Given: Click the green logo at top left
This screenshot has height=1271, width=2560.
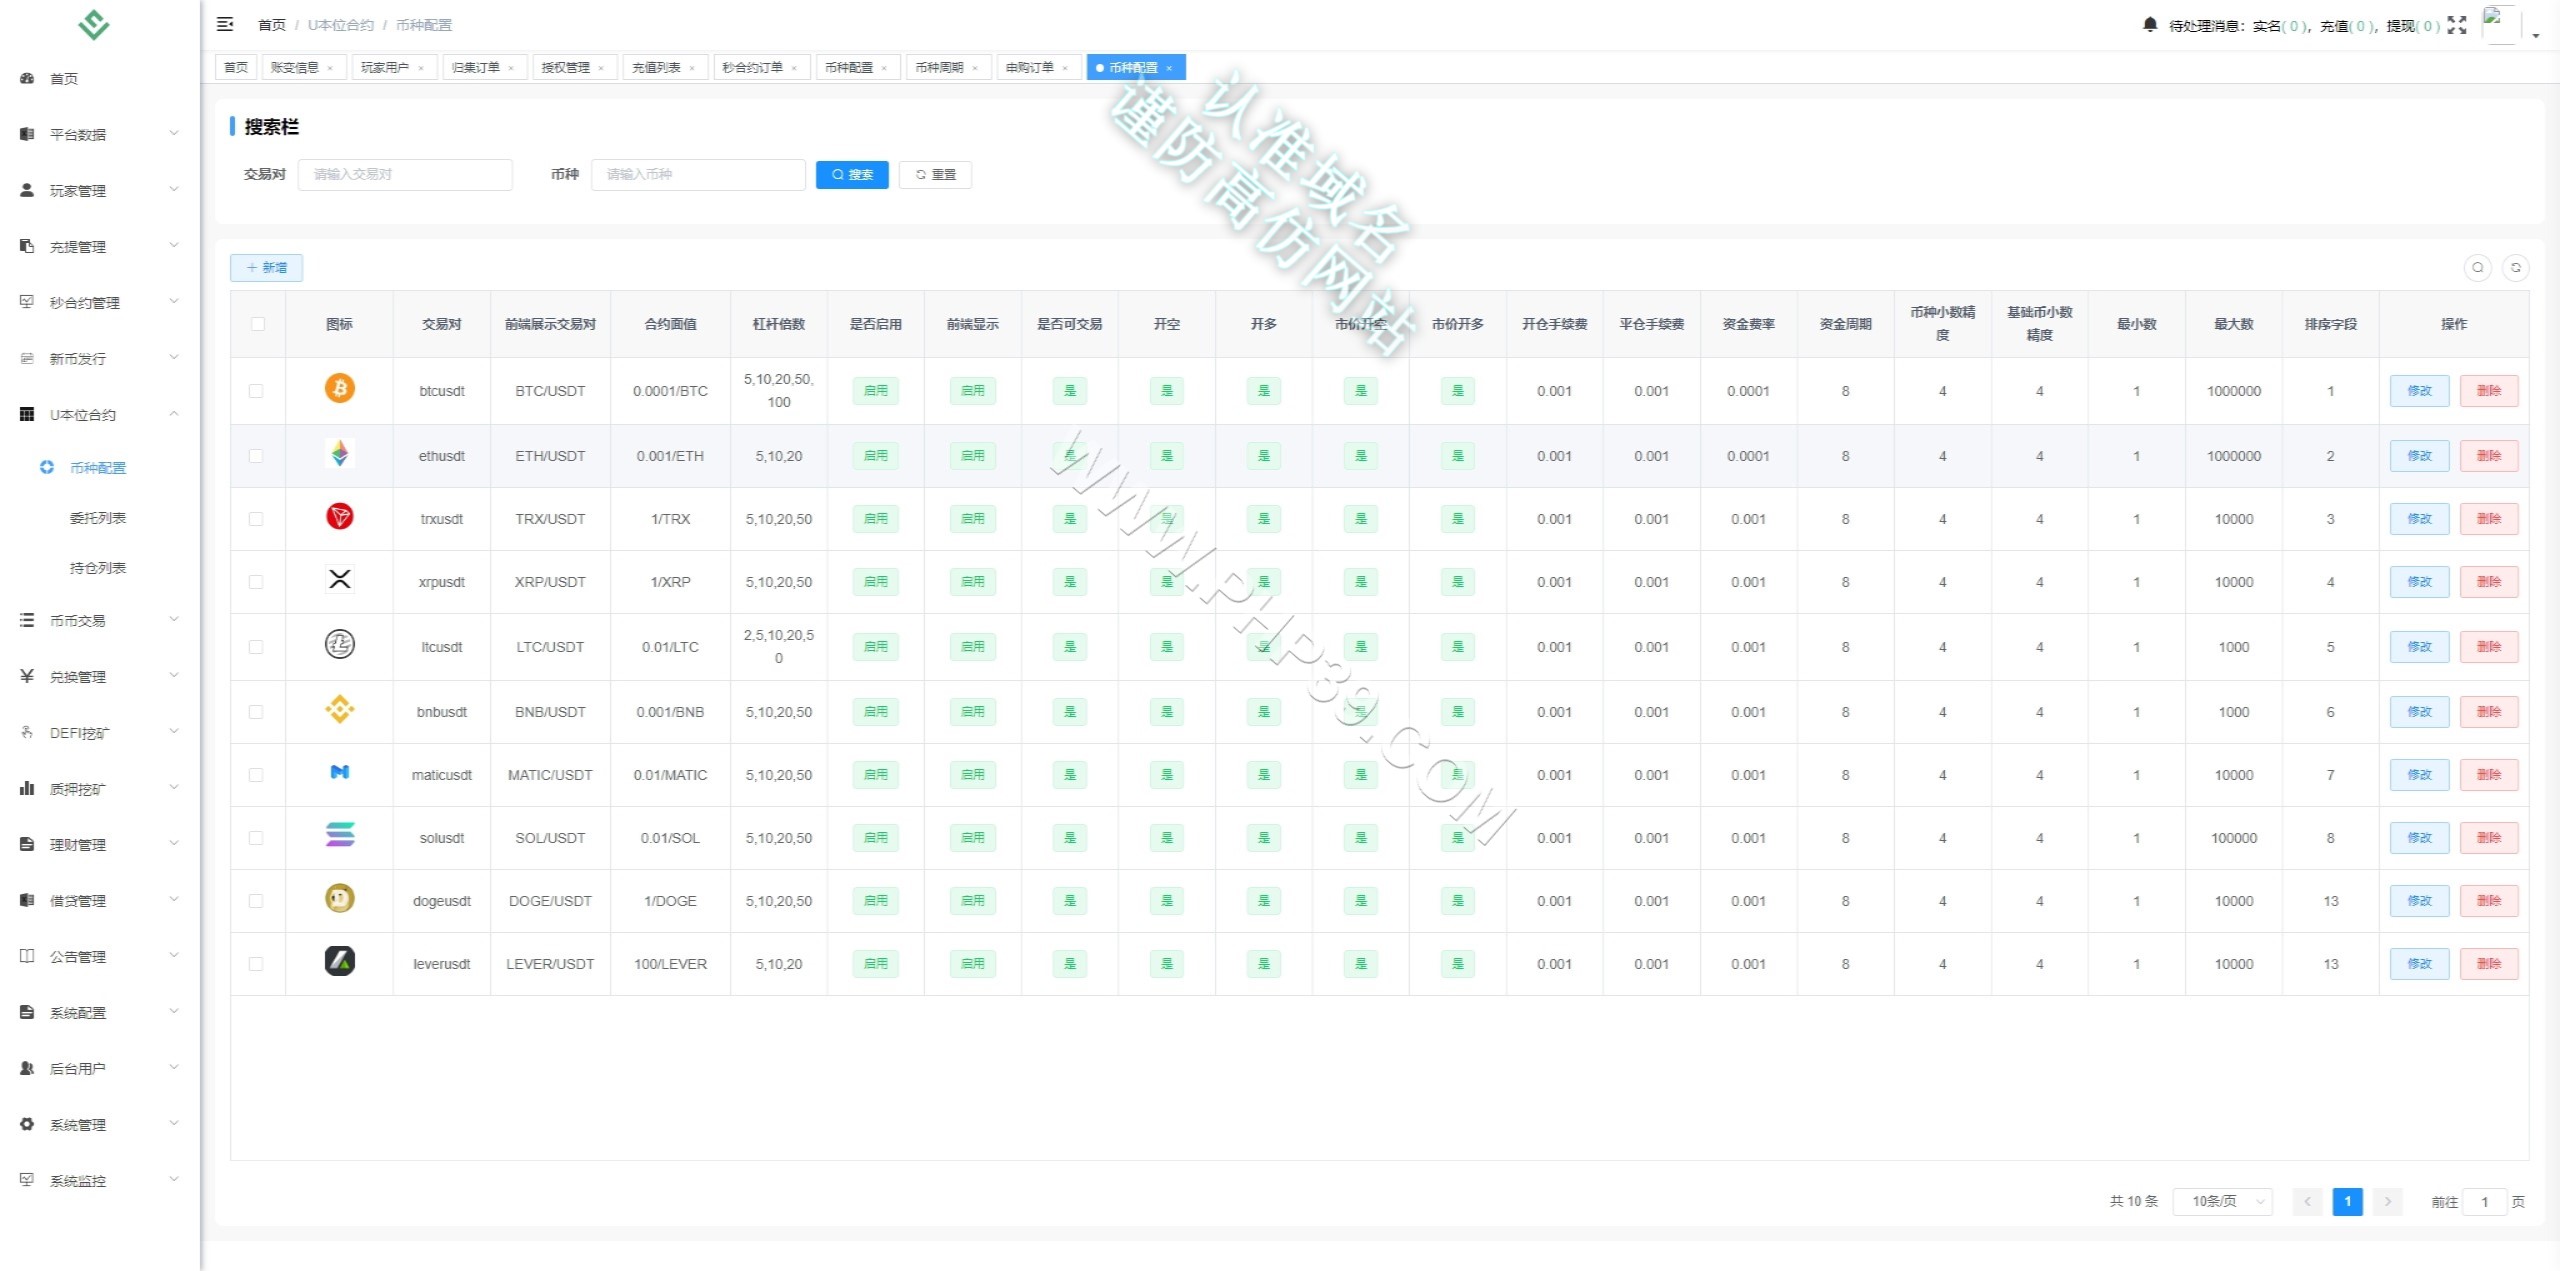Looking at the screenshot, I should click(94, 24).
